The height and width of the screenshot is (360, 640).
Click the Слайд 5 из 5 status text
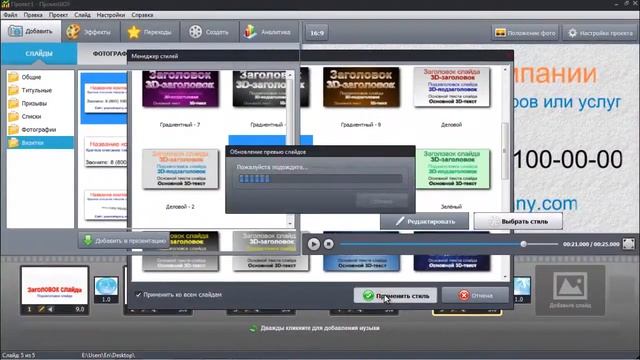18,355
